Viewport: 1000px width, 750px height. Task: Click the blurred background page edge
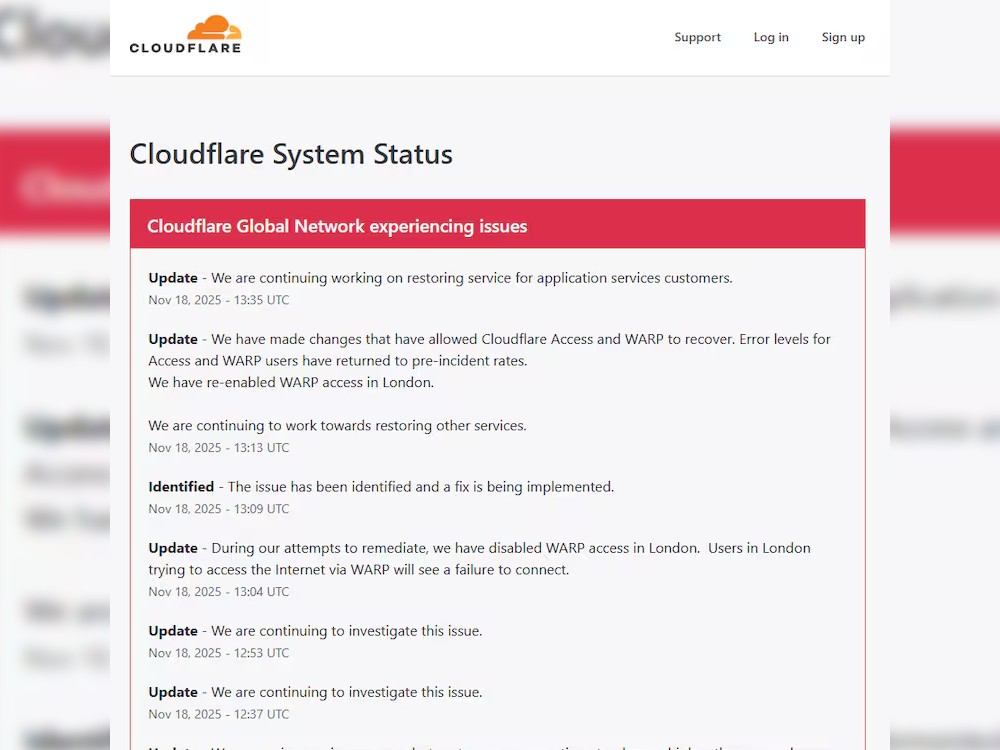click(x=50, y=400)
